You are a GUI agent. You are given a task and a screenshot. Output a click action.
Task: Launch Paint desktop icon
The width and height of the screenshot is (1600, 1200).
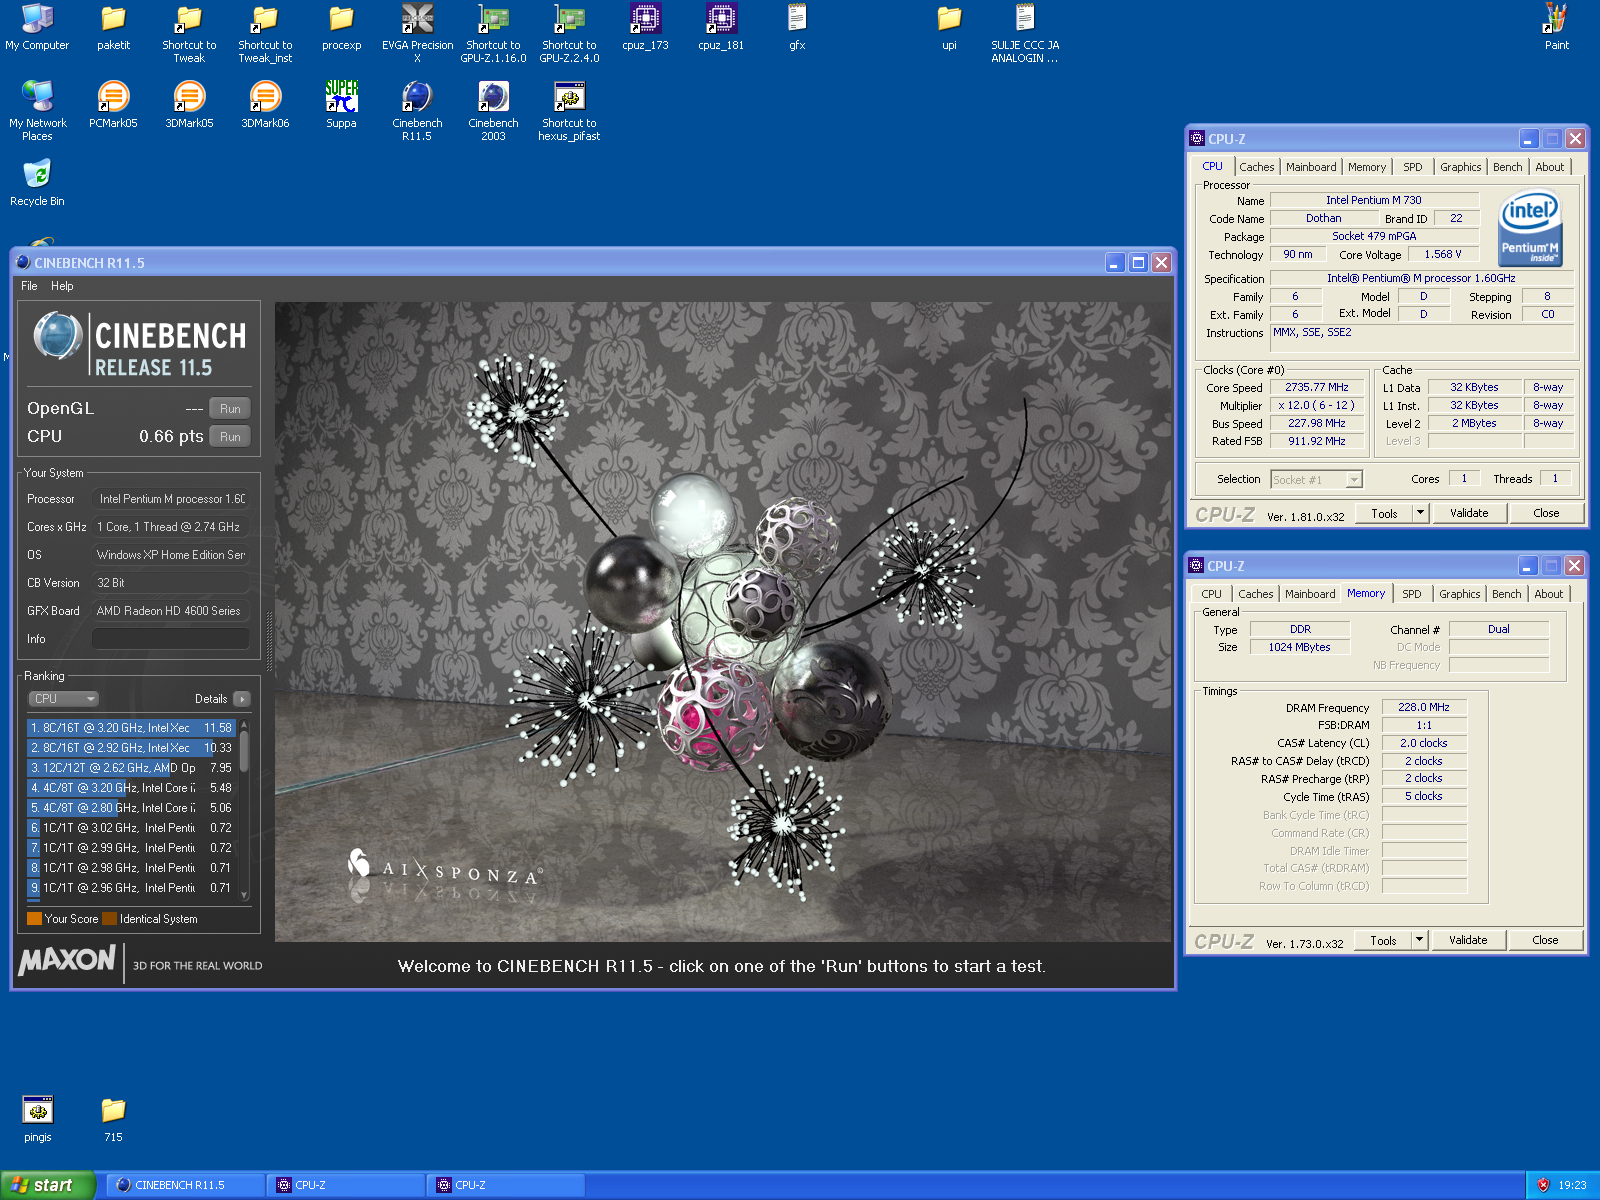(x=1556, y=27)
